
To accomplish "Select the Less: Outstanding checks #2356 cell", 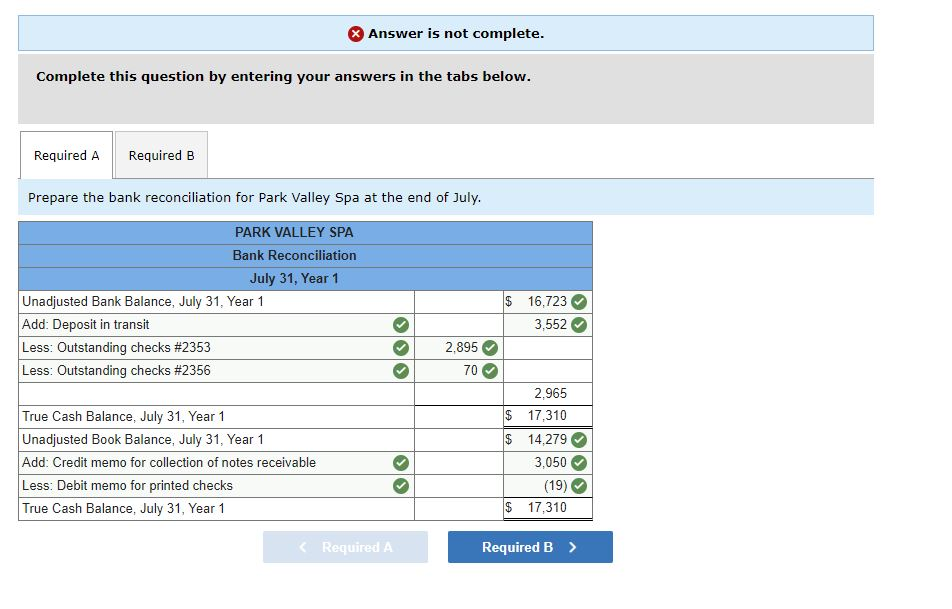I will click(216, 370).
